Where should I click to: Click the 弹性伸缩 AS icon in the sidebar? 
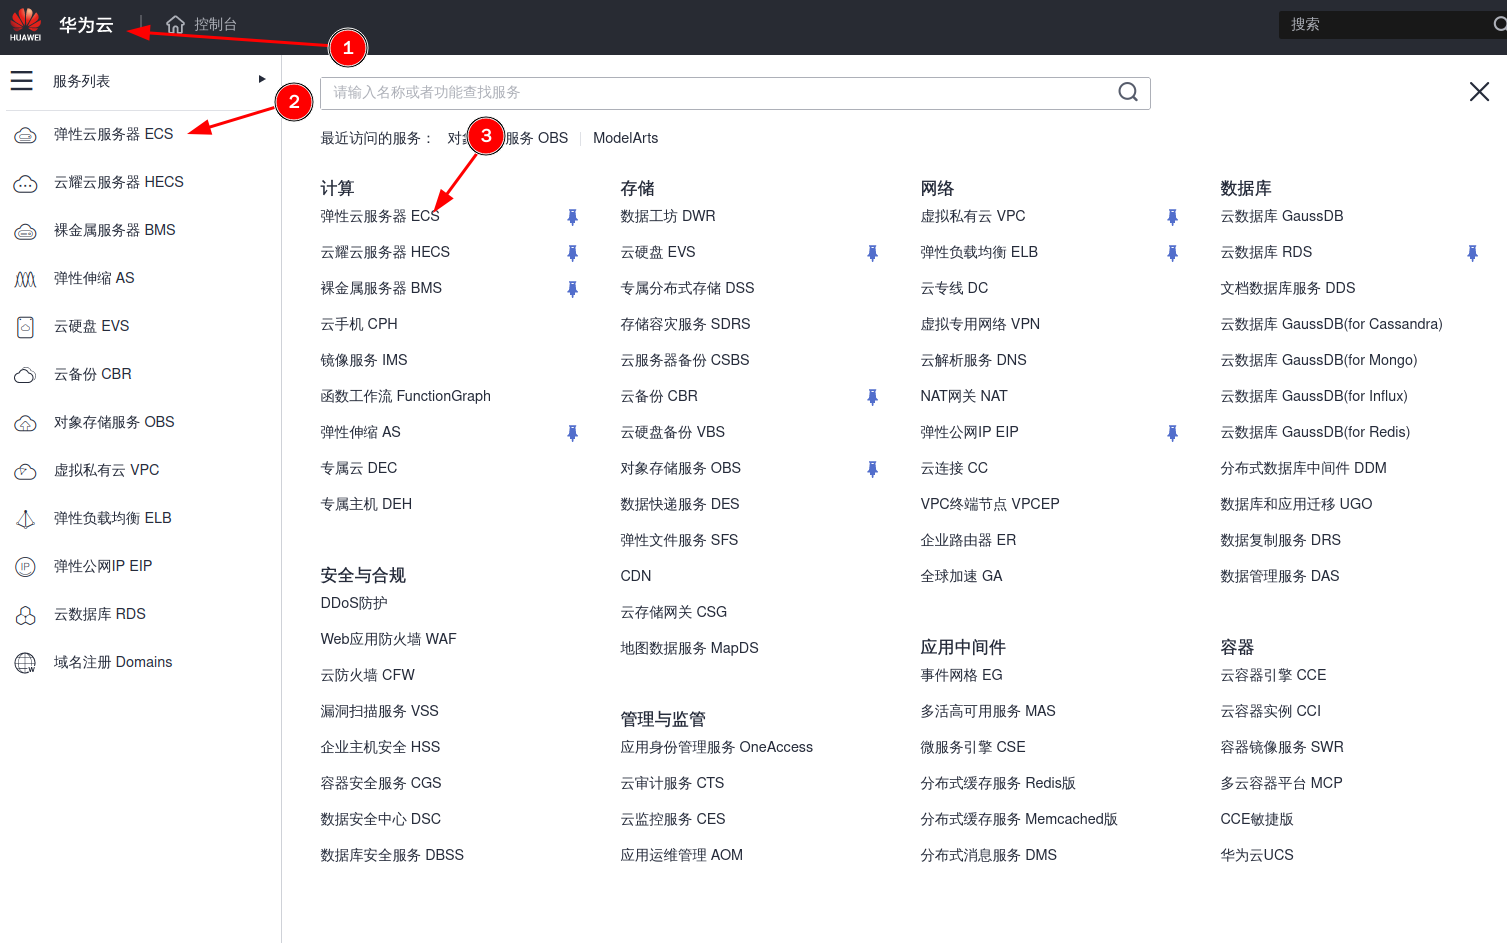[25, 277]
